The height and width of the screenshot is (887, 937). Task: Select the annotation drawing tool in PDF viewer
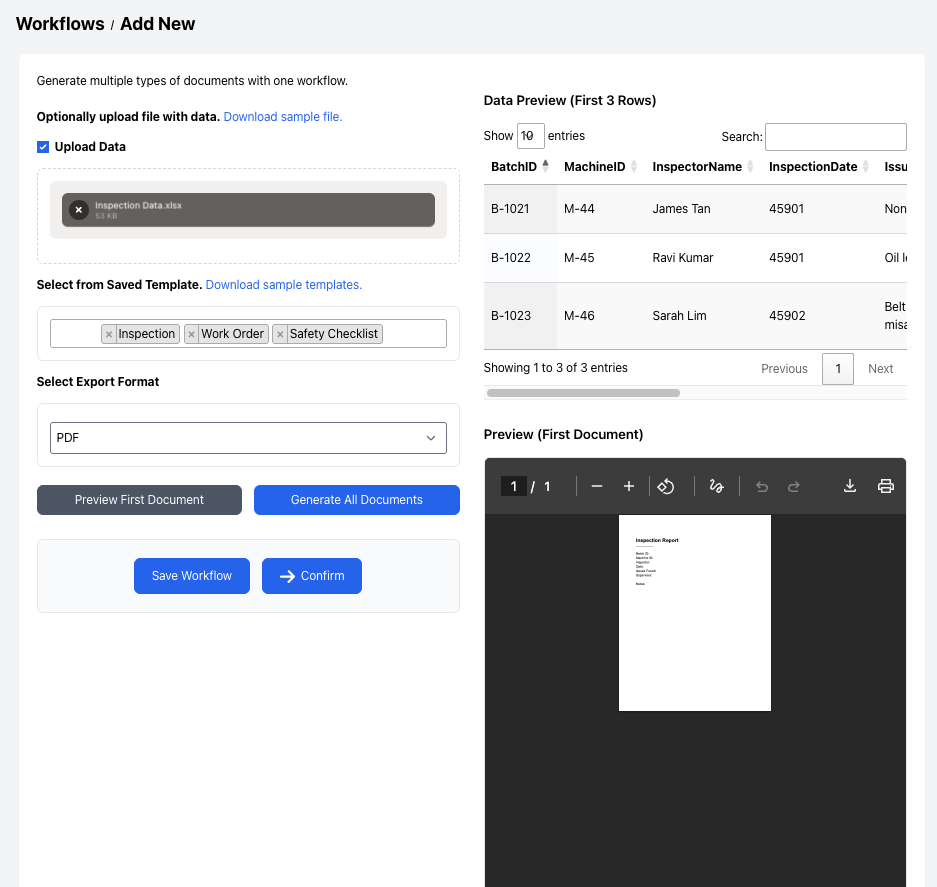tap(716, 486)
